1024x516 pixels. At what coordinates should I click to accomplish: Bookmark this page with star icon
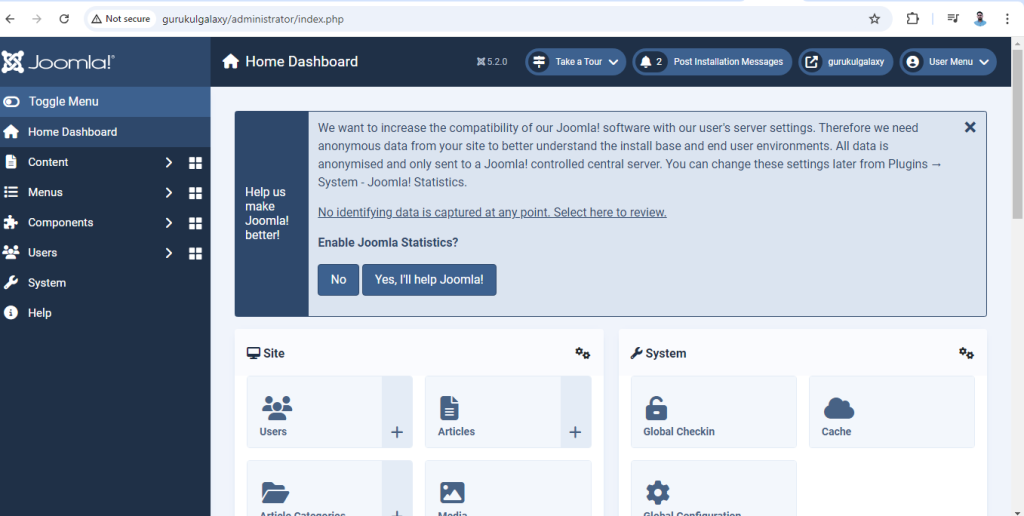[874, 19]
